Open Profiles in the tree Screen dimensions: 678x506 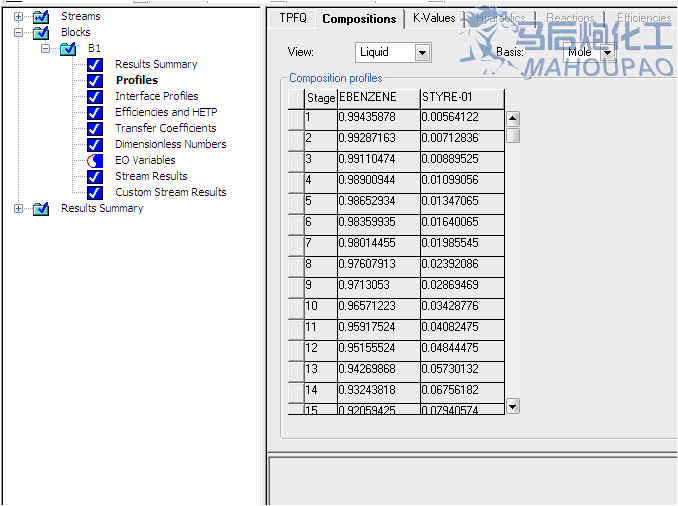tap(136, 80)
